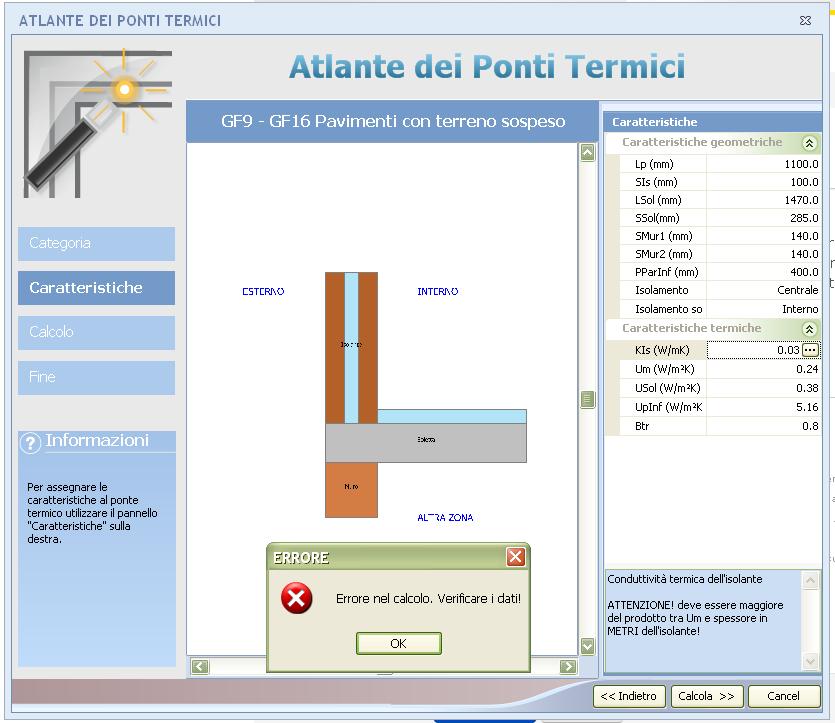Open the Fine step
835x723 pixels.
[x=96, y=377]
